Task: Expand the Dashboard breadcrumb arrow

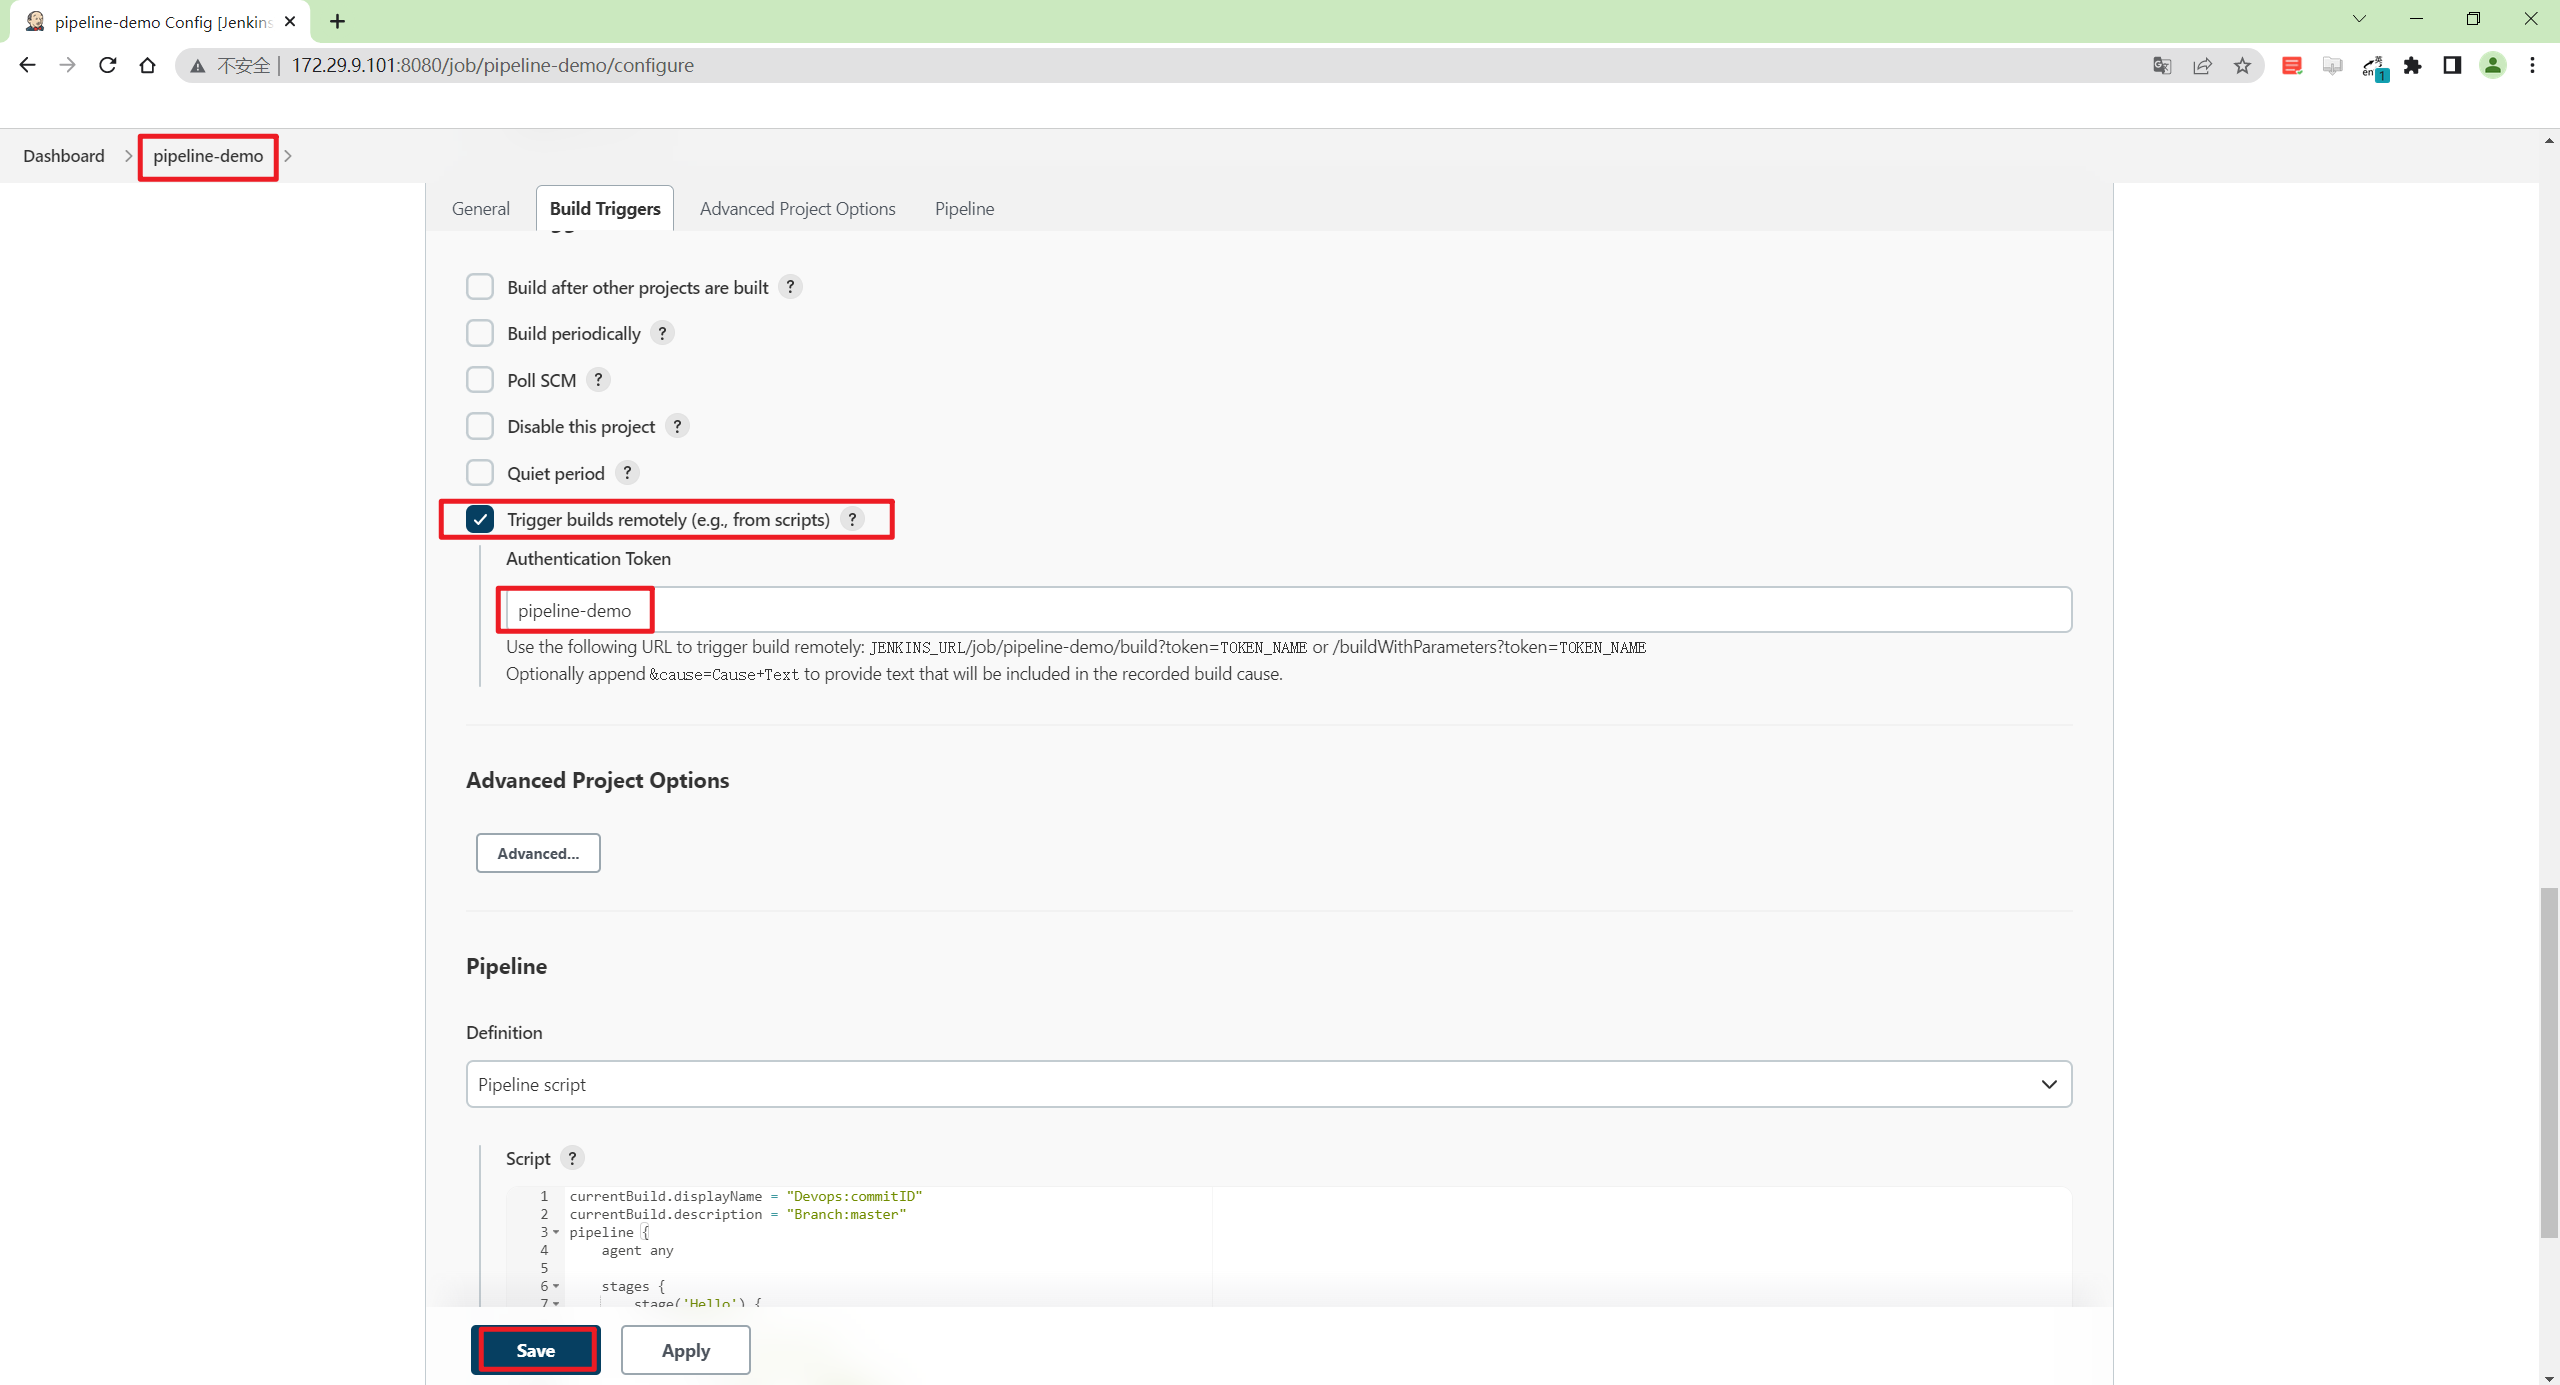Action: (128, 156)
